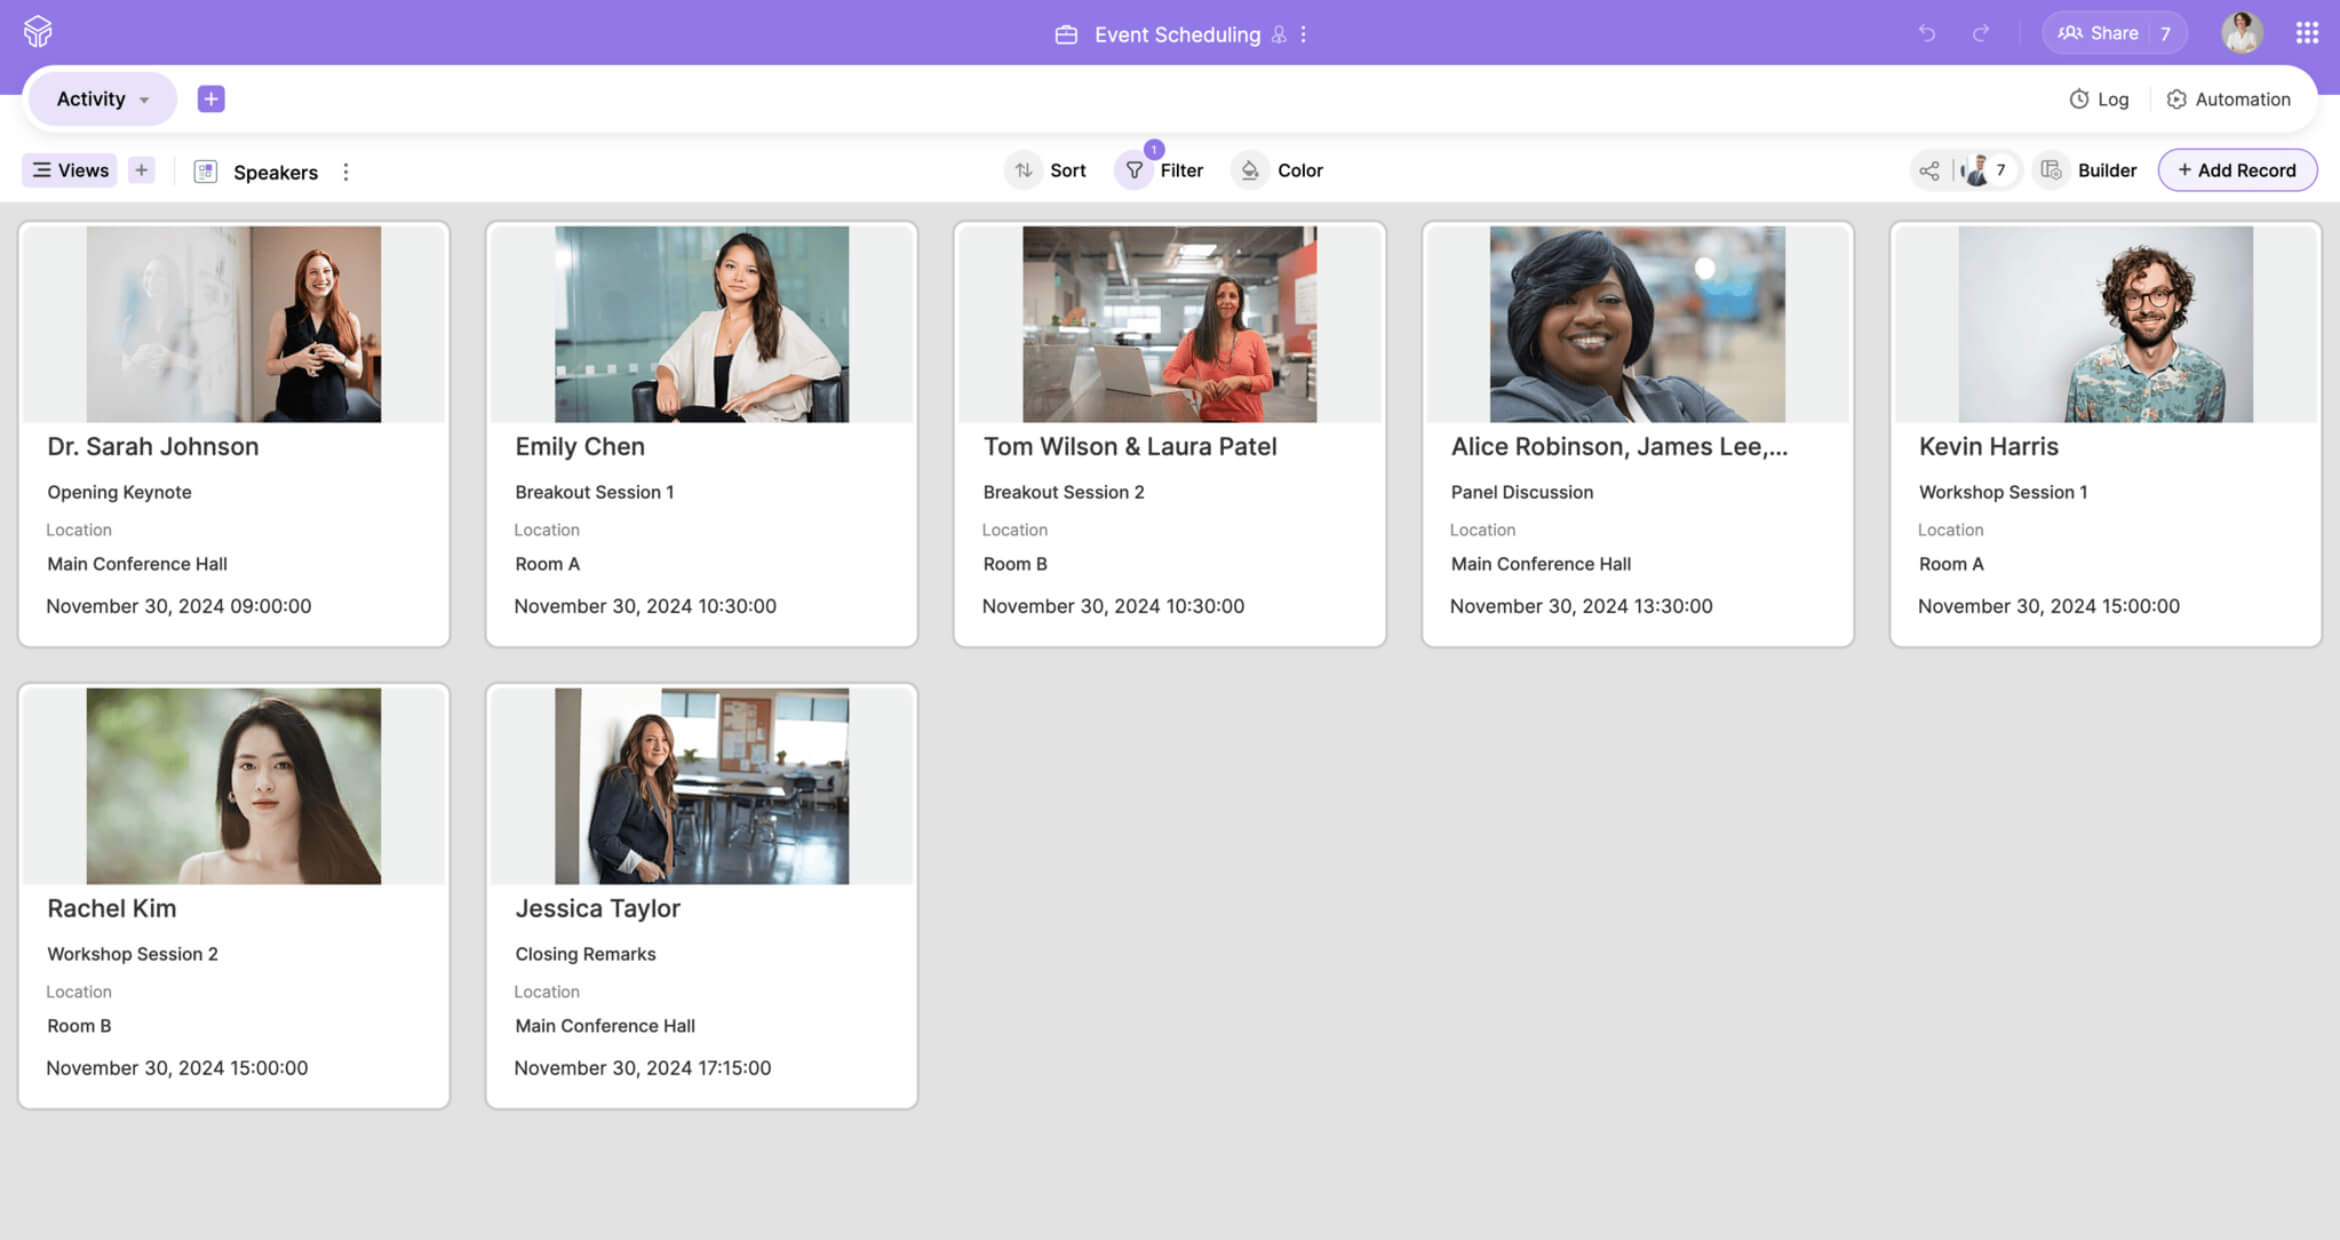Click the undo arrow icon
Image resolution: width=2340 pixels, height=1240 pixels.
[x=1926, y=33]
